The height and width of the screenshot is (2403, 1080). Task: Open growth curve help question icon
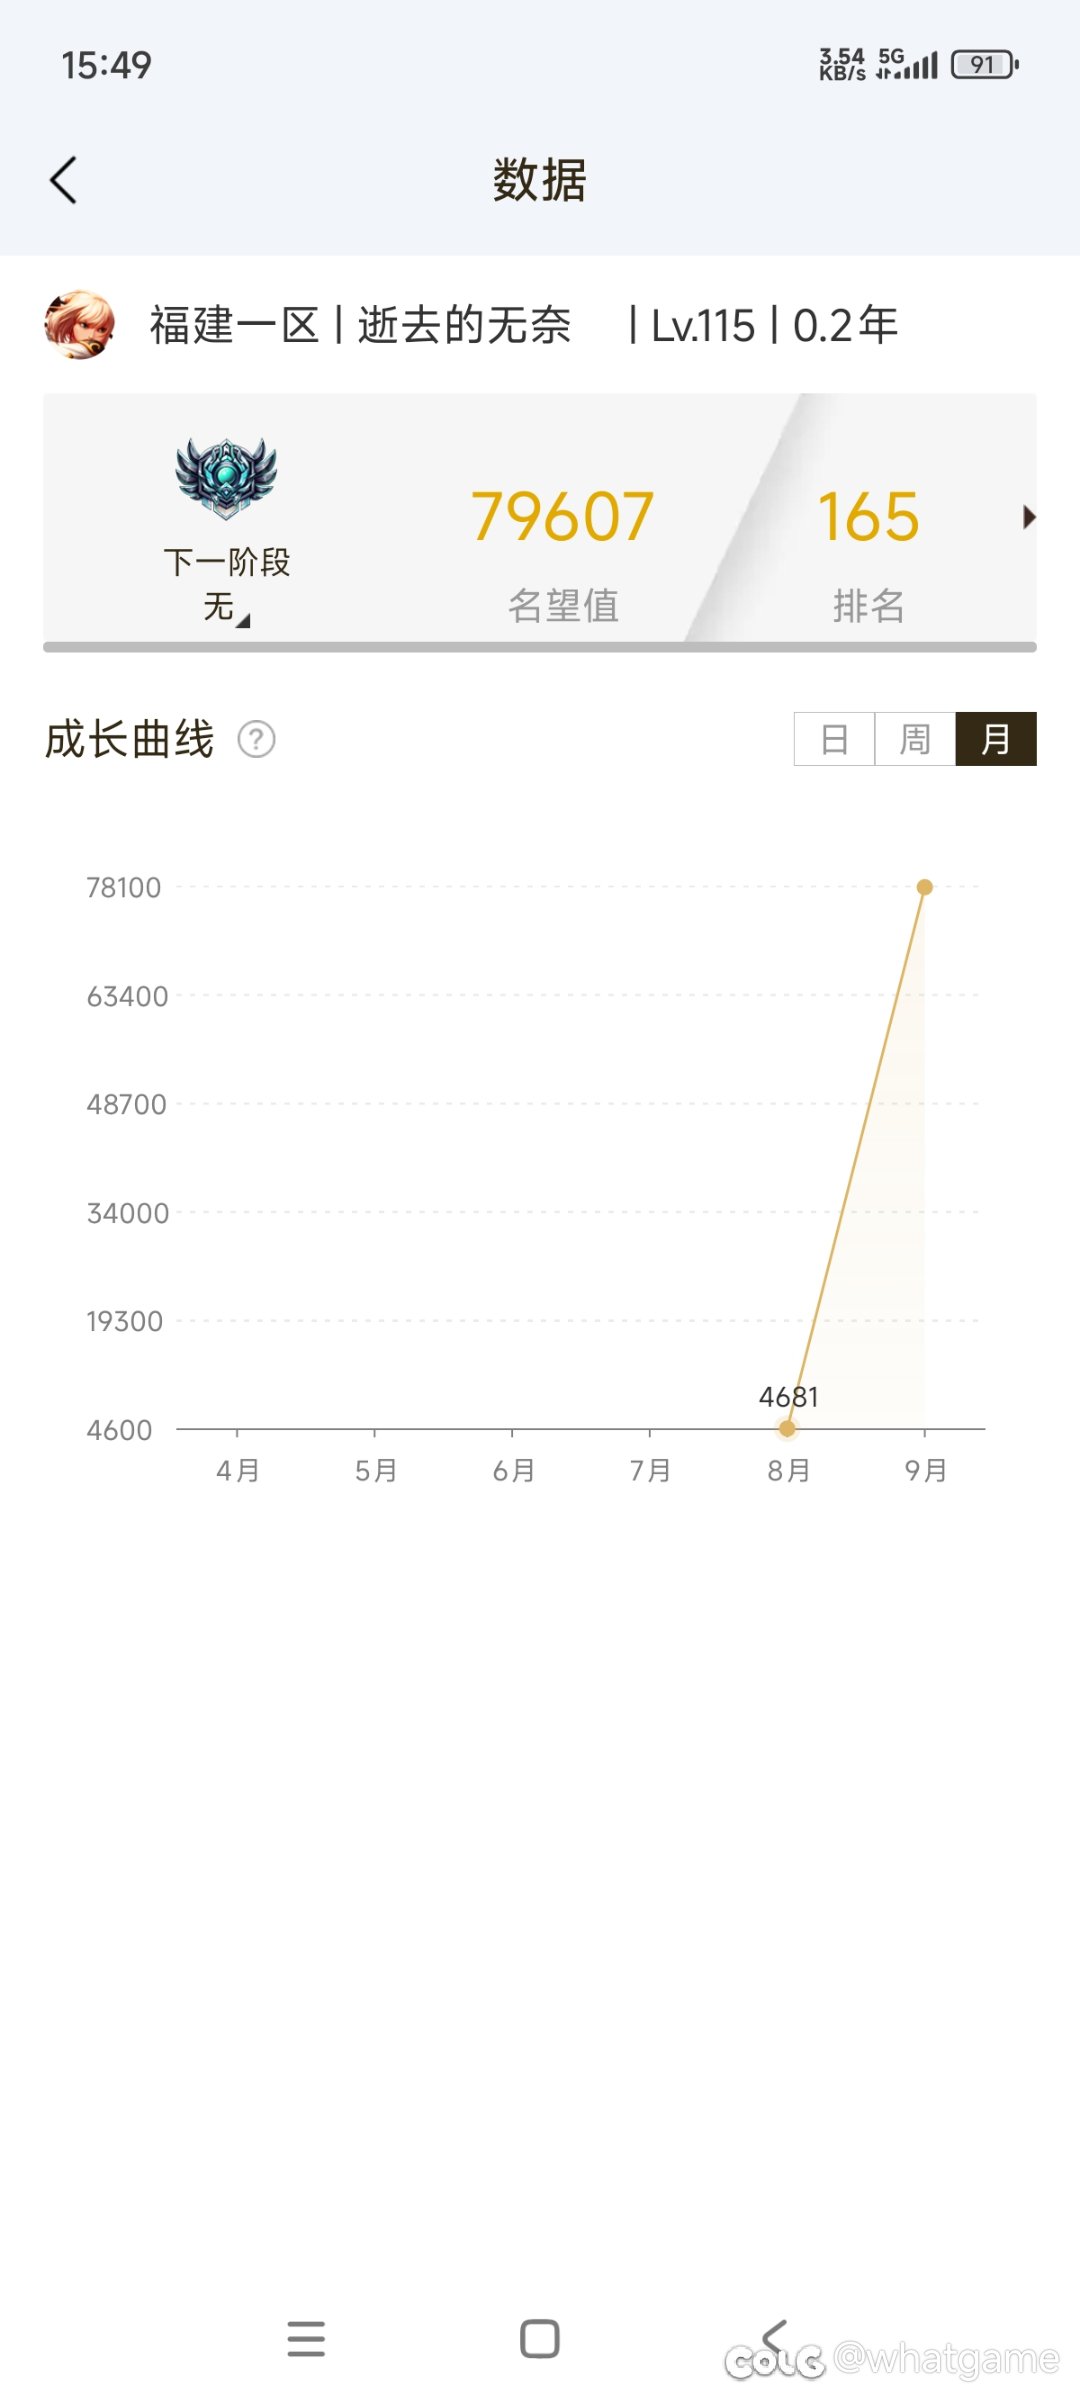tap(256, 740)
